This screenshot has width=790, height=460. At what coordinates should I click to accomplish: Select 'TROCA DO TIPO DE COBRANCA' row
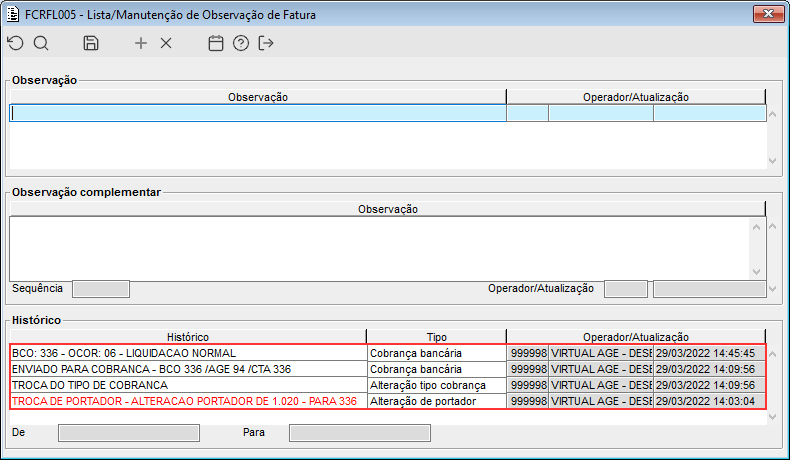click(188, 385)
